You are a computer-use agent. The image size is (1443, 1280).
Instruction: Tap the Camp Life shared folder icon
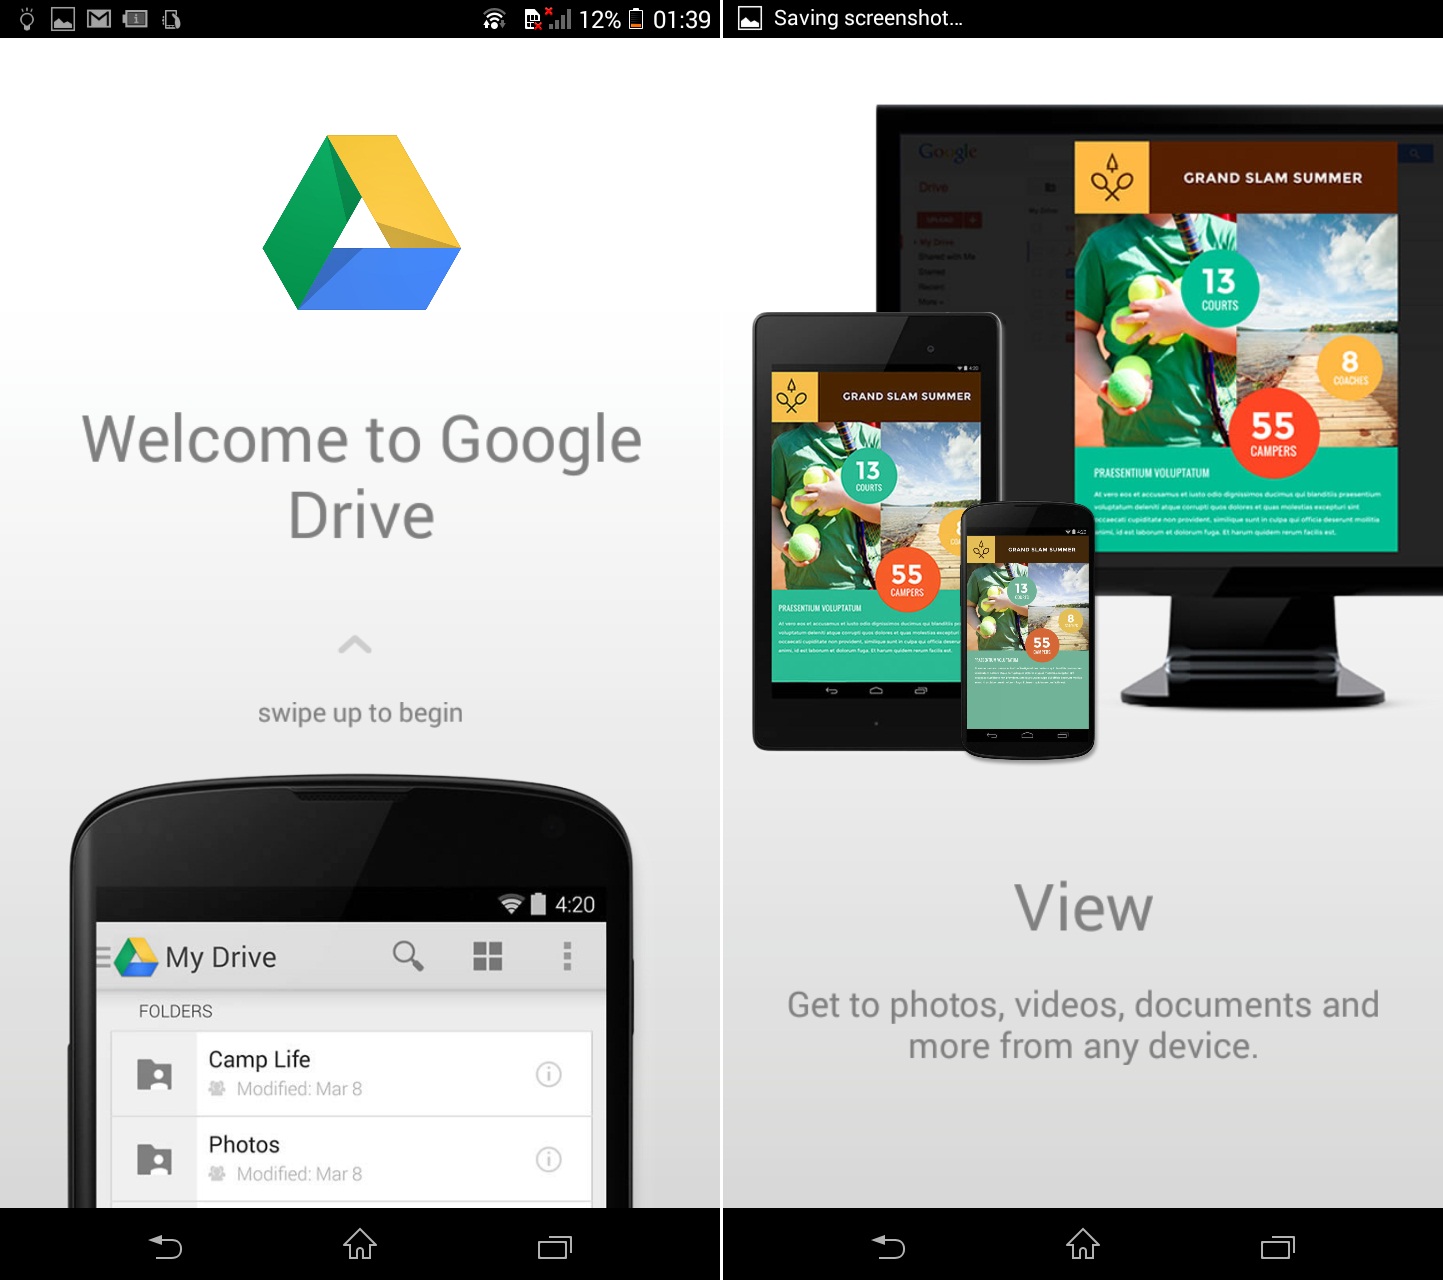[x=154, y=1074]
